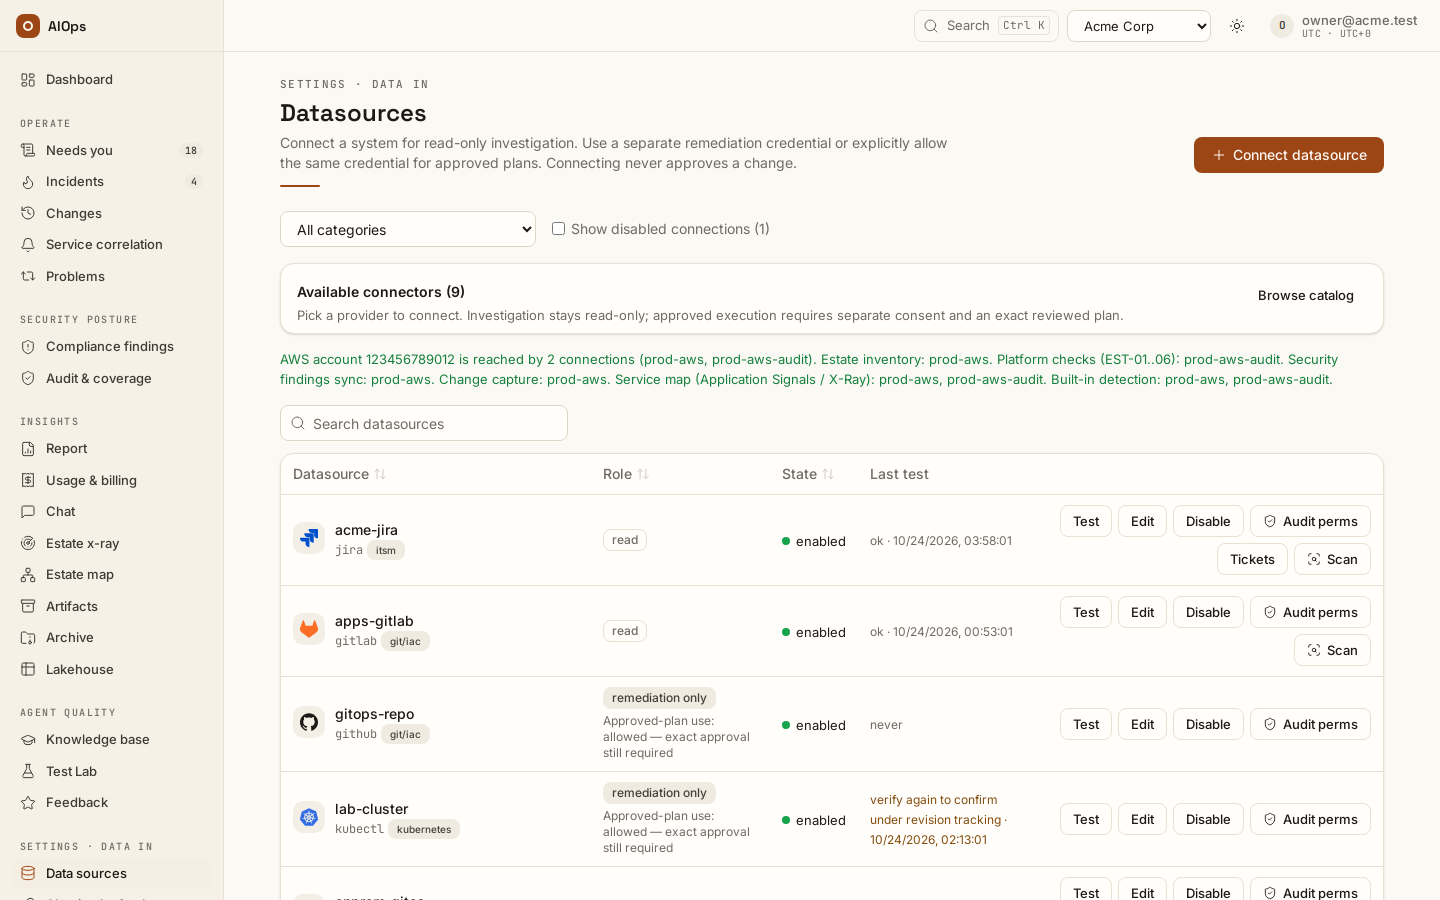Scan the apps-gitlab datasource
The image size is (1440, 900).
pos(1332,650)
